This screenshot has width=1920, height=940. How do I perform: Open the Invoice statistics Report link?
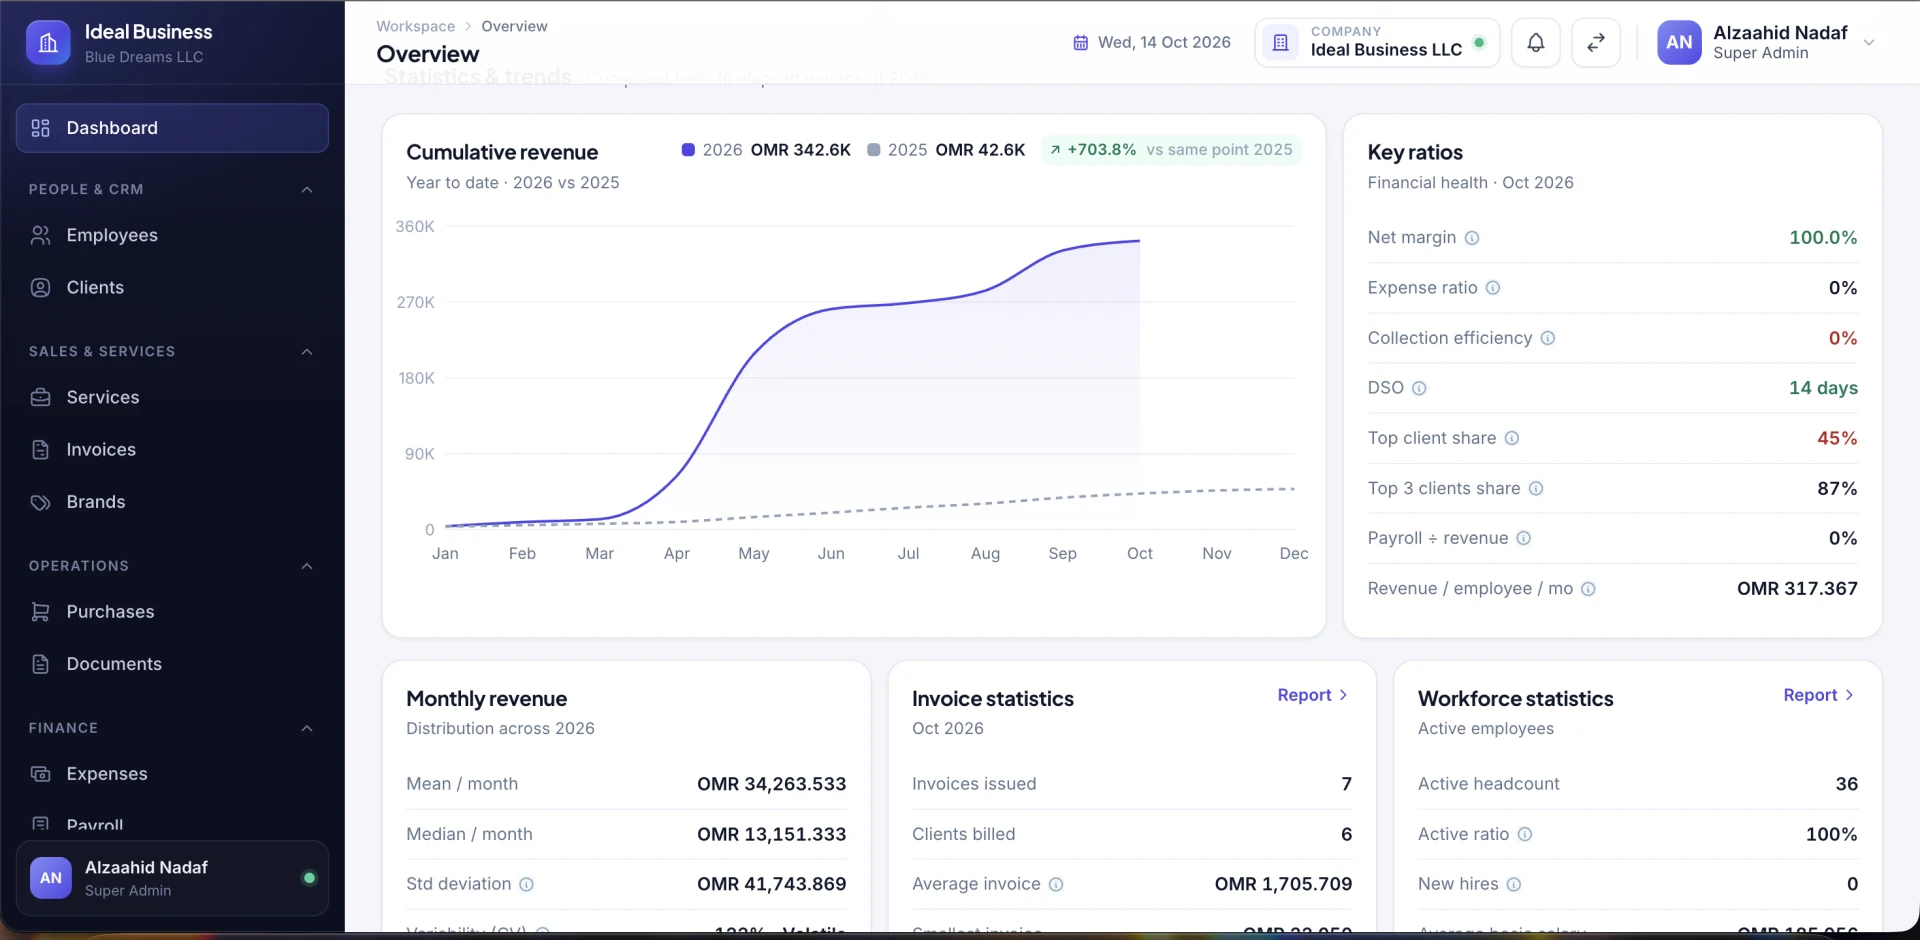1312,695
